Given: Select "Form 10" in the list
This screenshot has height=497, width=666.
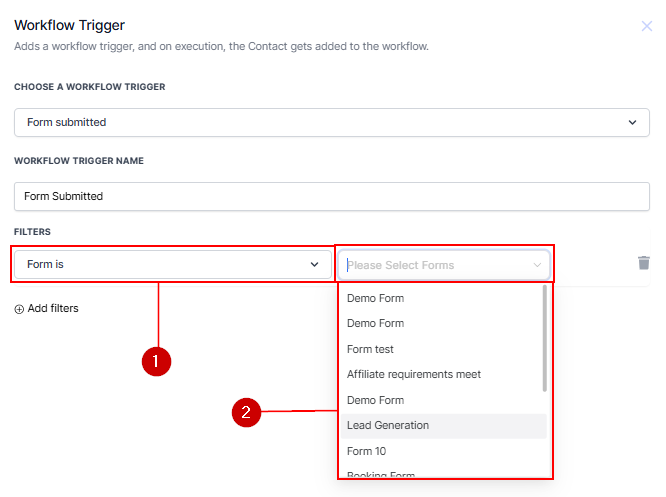Looking at the screenshot, I should tap(366, 451).
